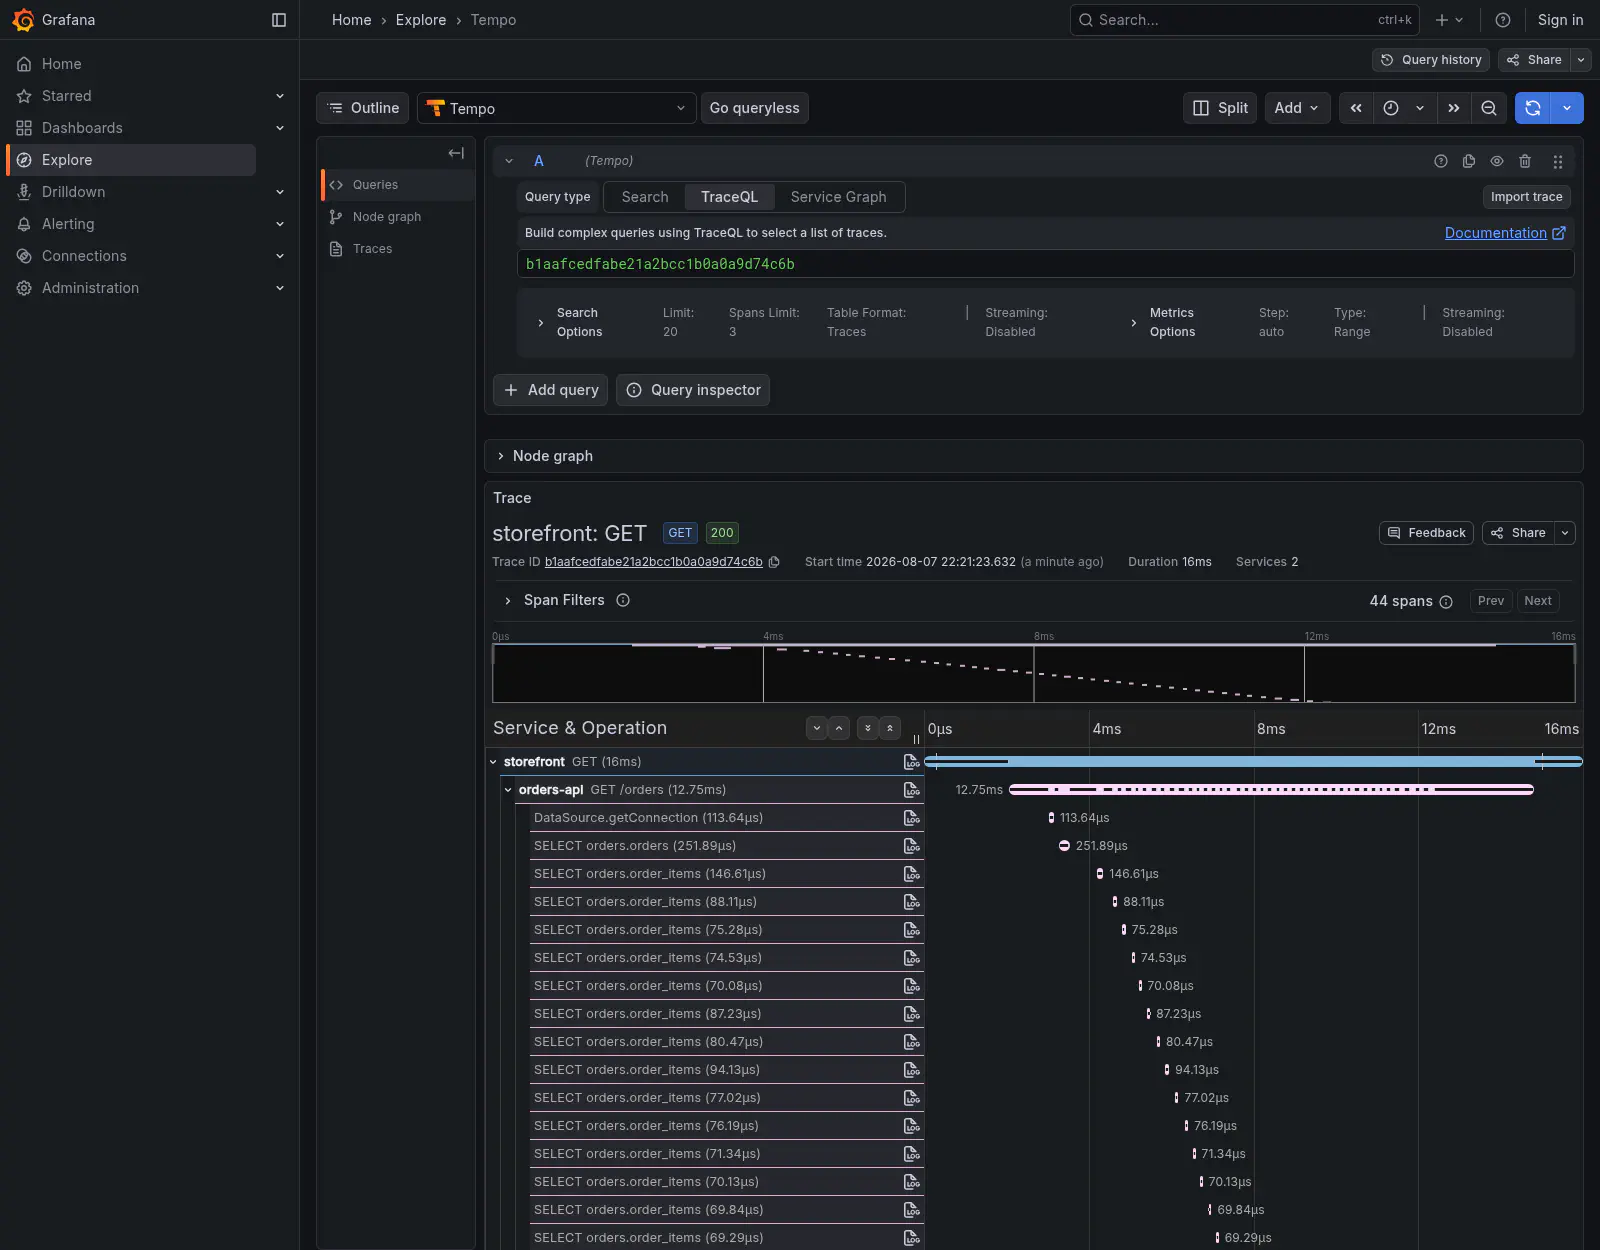The image size is (1600, 1250).
Task: Open trace Share dropdown arrow
Action: pyautogui.click(x=1566, y=533)
